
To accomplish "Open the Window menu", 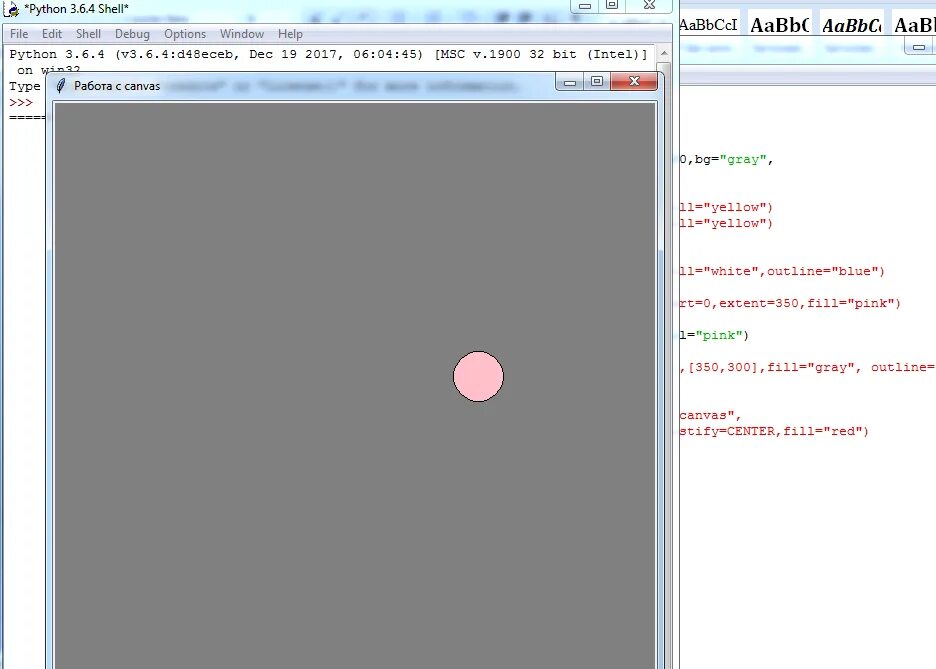I will coord(242,34).
